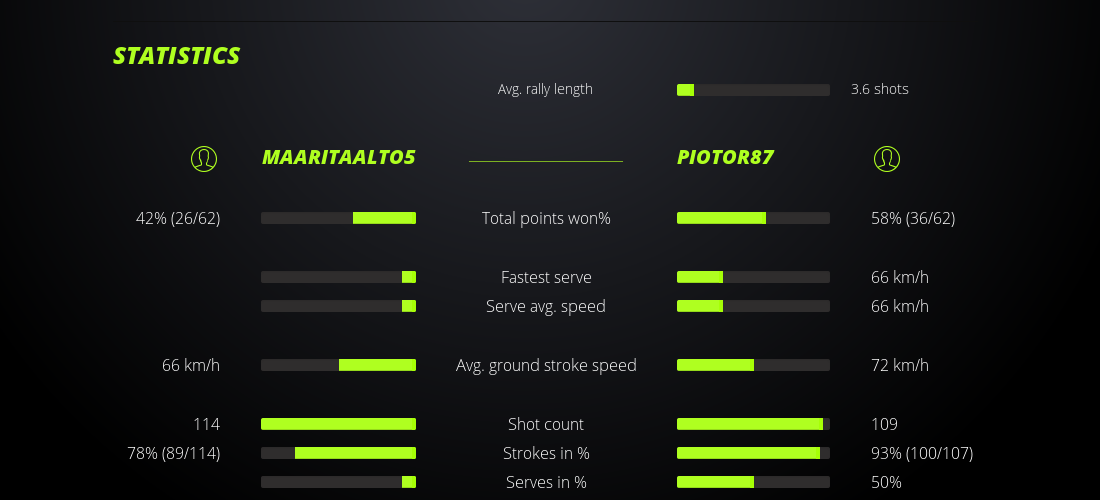Click MAARITAALTO5's Serve avg. speed bar

coord(338,306)
